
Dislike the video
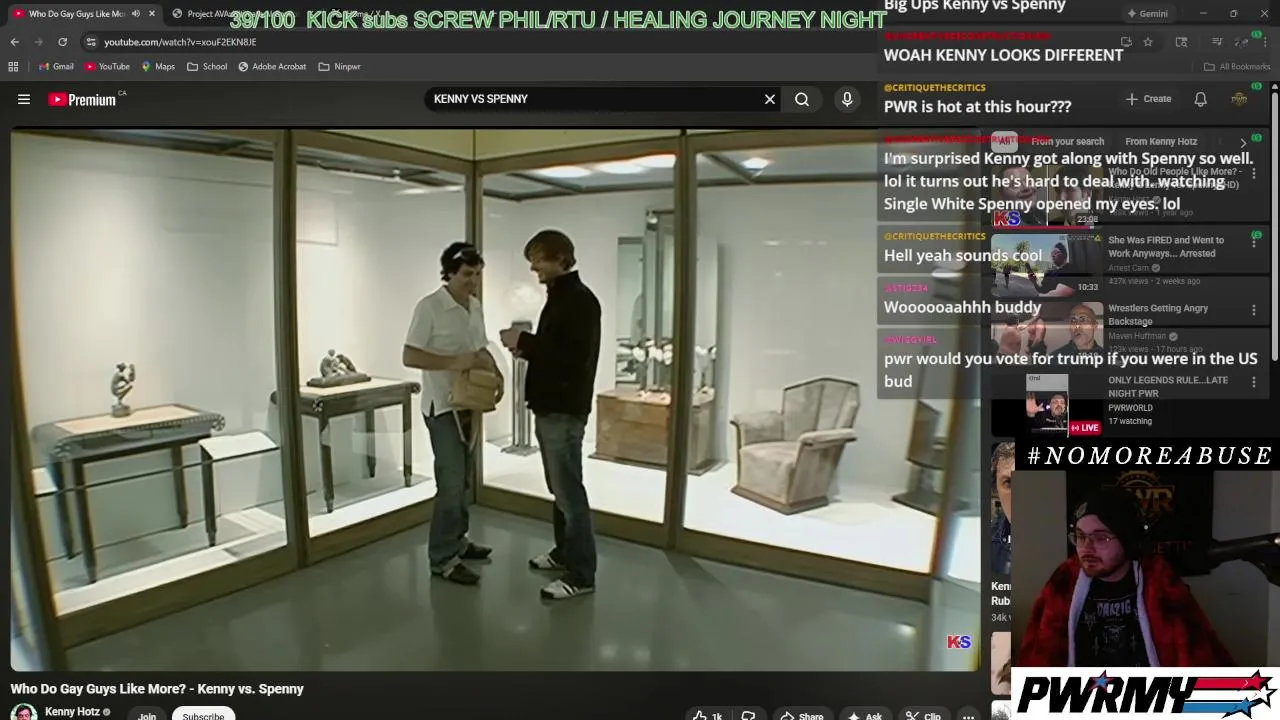click(x=748, y=715)
